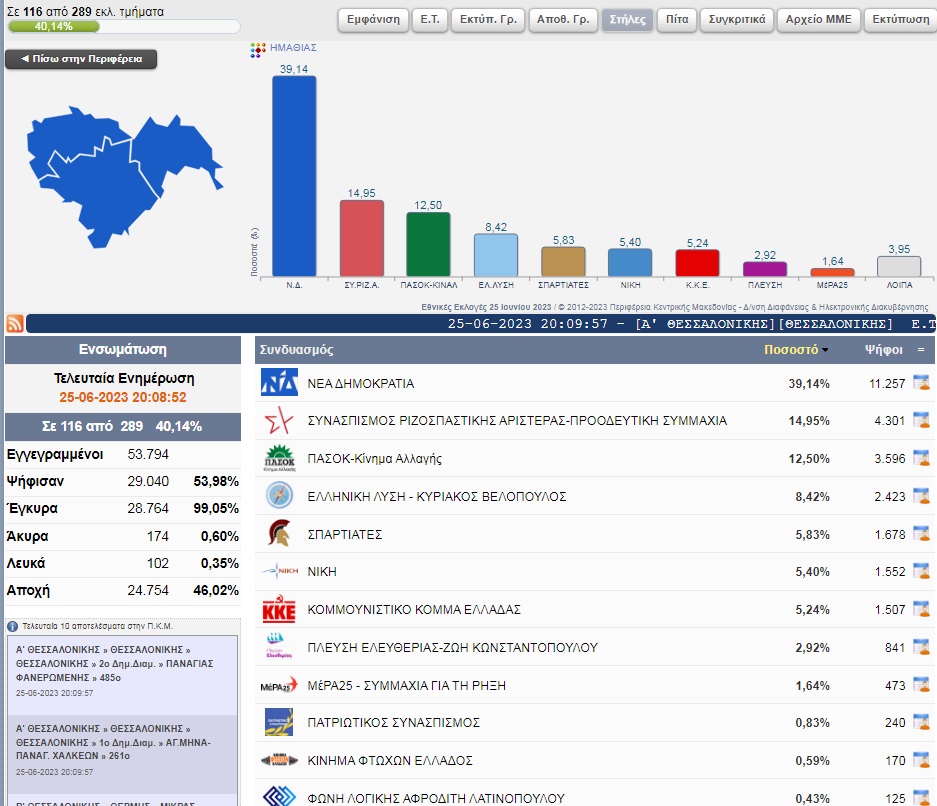Click the ΜέΡΑ25 party logo
Viewport: 937px width, 806px height.
tap(278, 685)
